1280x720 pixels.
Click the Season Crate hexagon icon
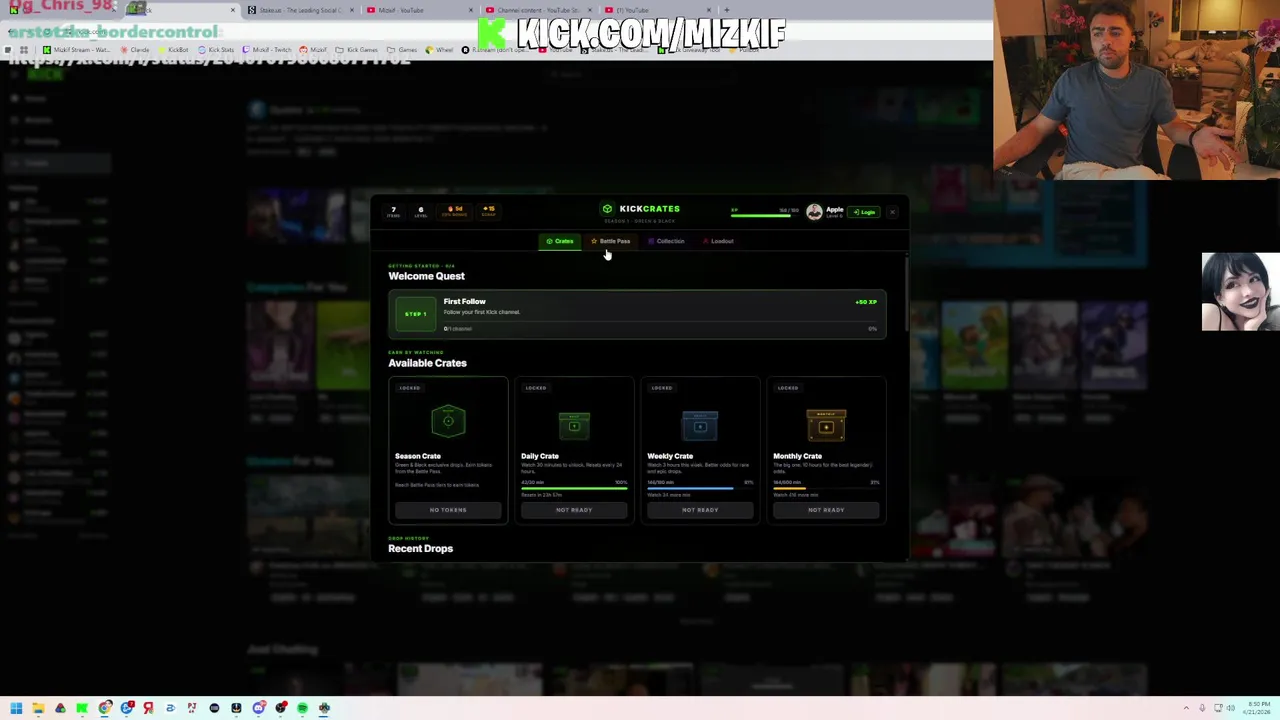448,421
